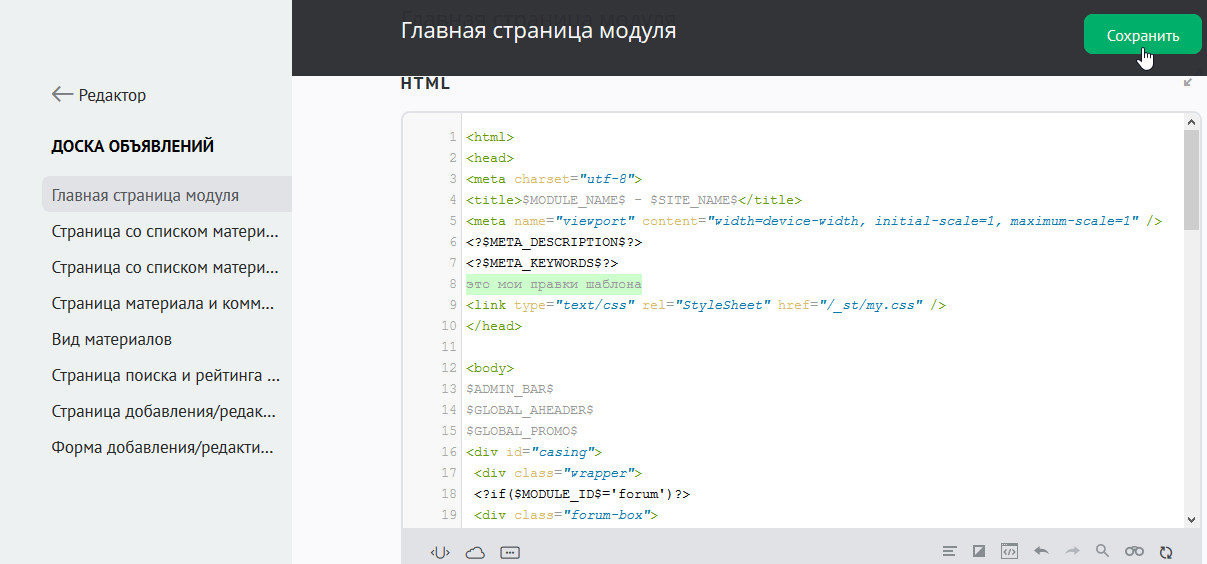The width and height of the screenshot is (1207, 564).
Task: Click the code window </> icon
Action: coord(1009,551)
